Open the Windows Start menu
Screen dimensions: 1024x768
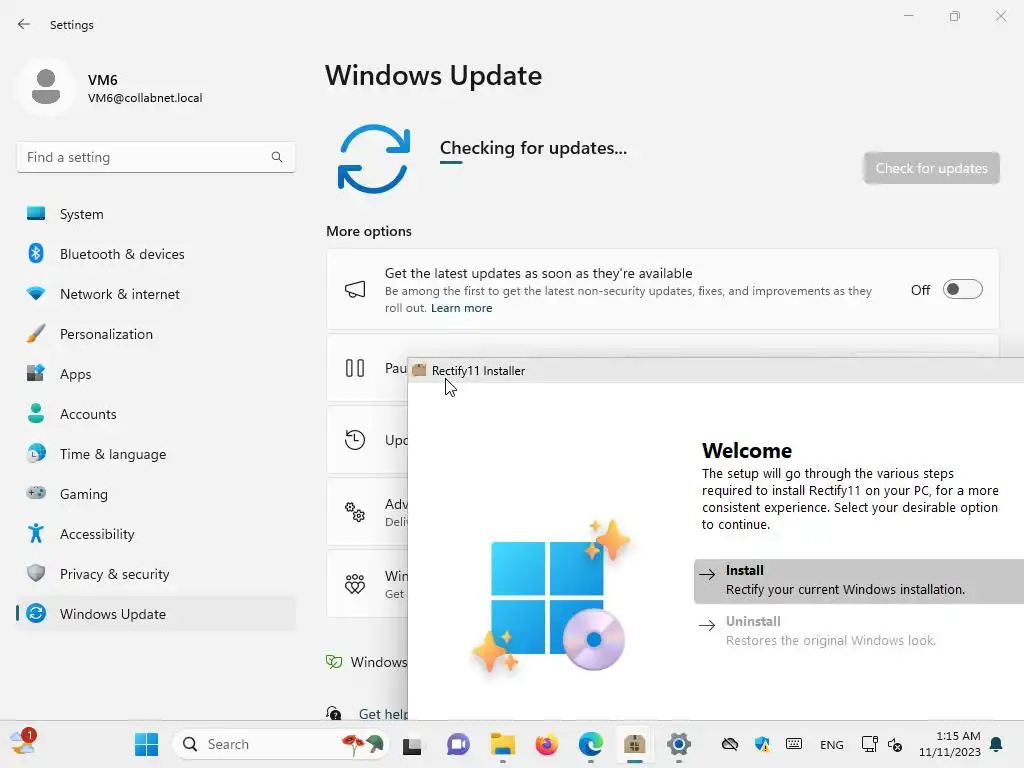(x=146, y=744)
